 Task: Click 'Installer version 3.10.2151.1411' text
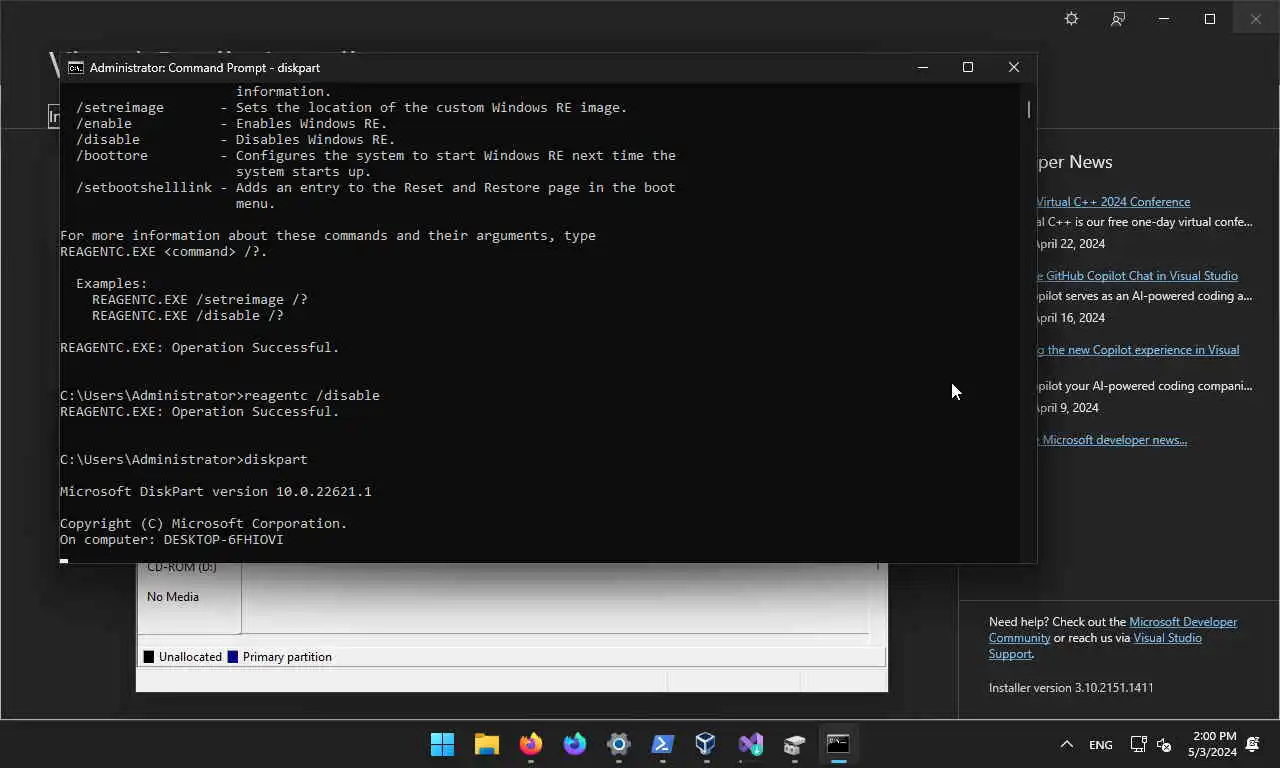1071,688
